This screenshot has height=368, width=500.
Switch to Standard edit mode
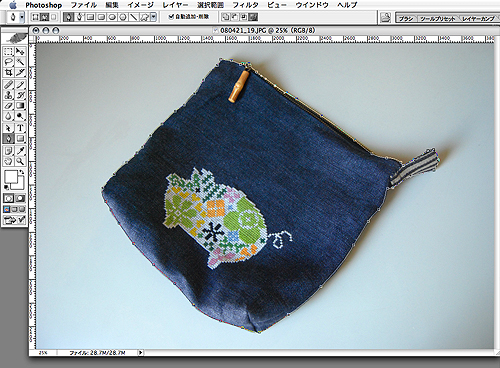click(x=9, y=198)
